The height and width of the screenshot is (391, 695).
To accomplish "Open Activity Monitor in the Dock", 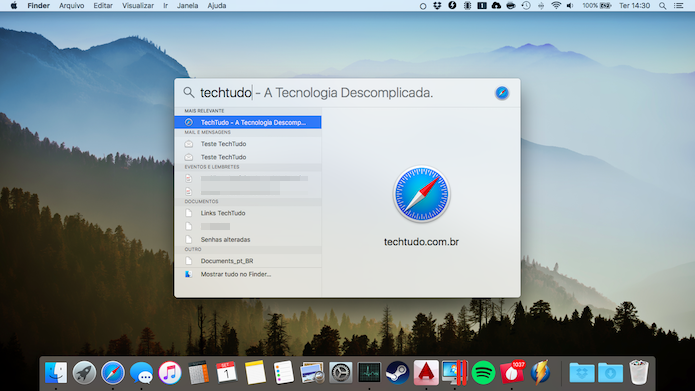I will (x=369, y=372).
